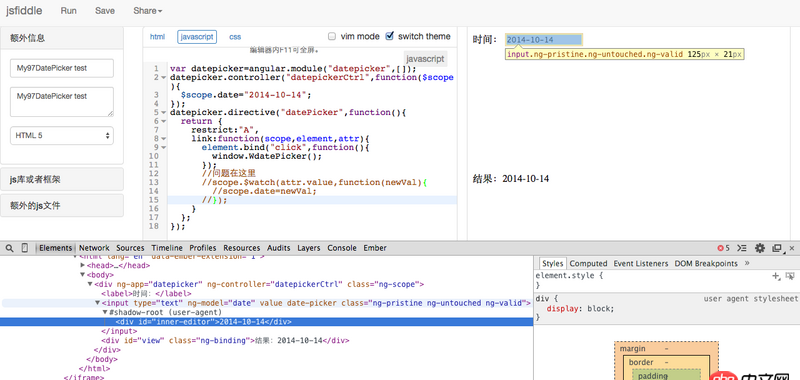
Task: Show more sidebar tabs chevron
Action: (x=747, y=263)
